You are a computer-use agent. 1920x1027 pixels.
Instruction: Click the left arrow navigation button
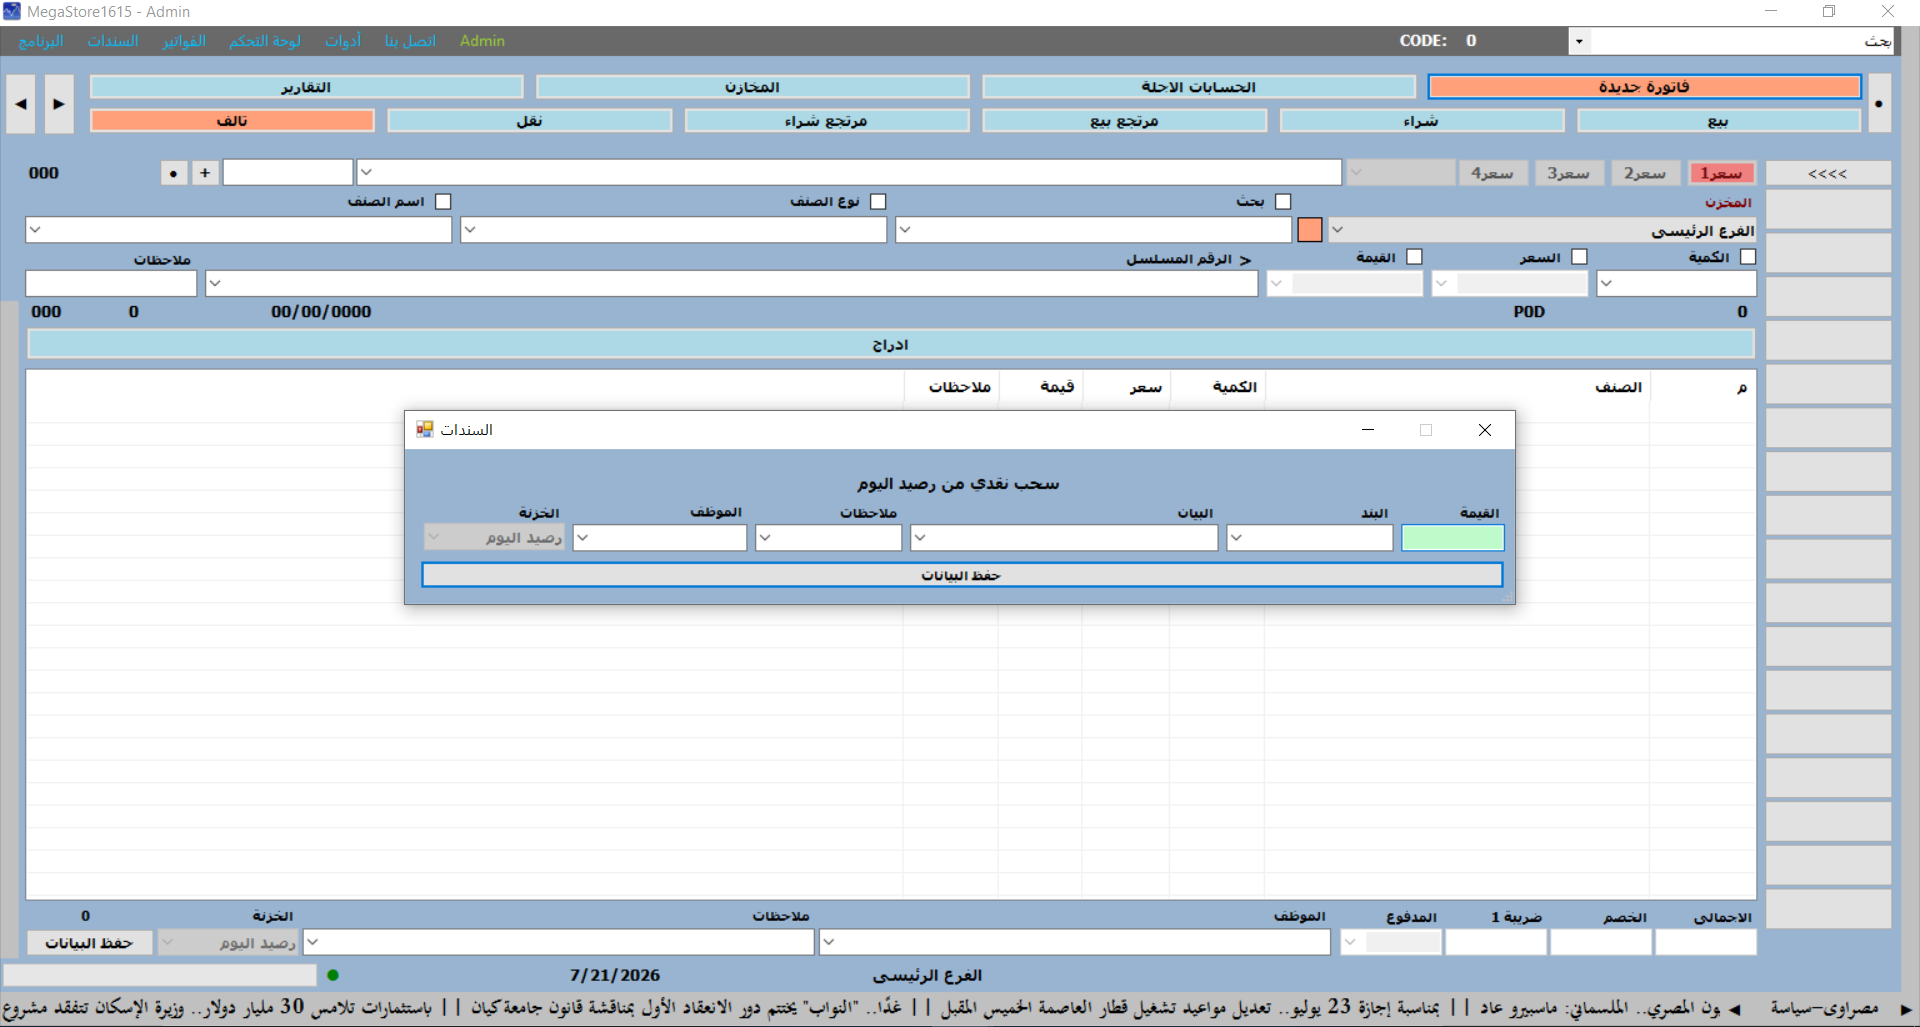coord(20,104)
